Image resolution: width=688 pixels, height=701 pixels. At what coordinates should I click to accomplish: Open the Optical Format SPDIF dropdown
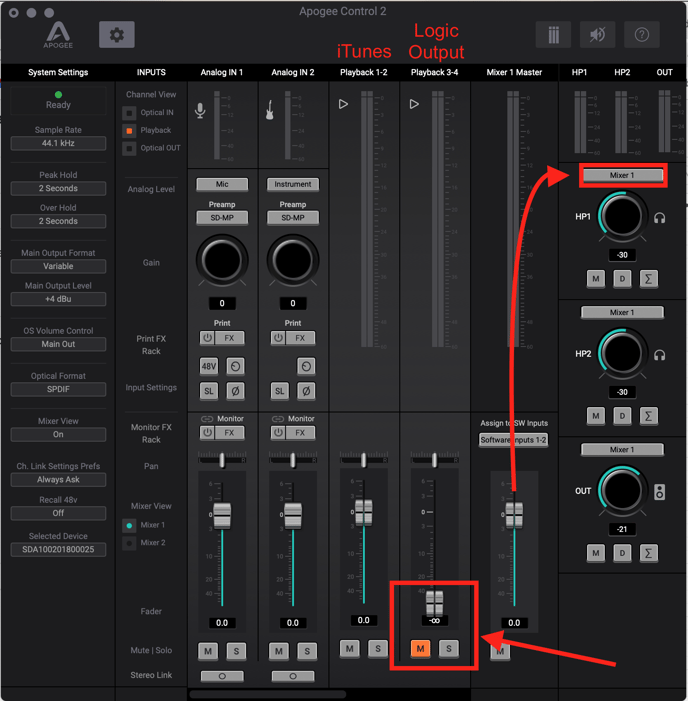click(x=58, y=389)
